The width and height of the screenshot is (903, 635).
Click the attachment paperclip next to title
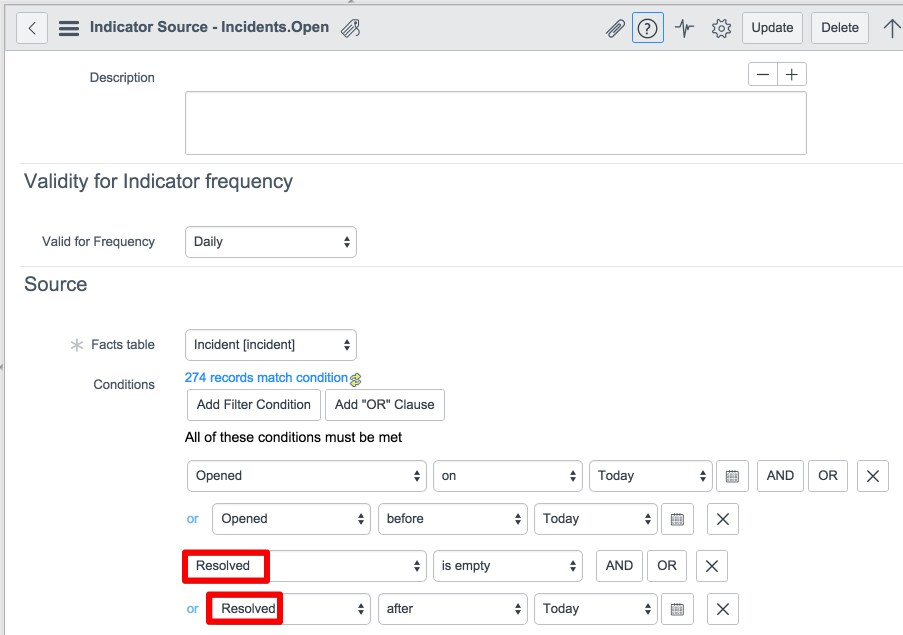(x=350, y=28)
